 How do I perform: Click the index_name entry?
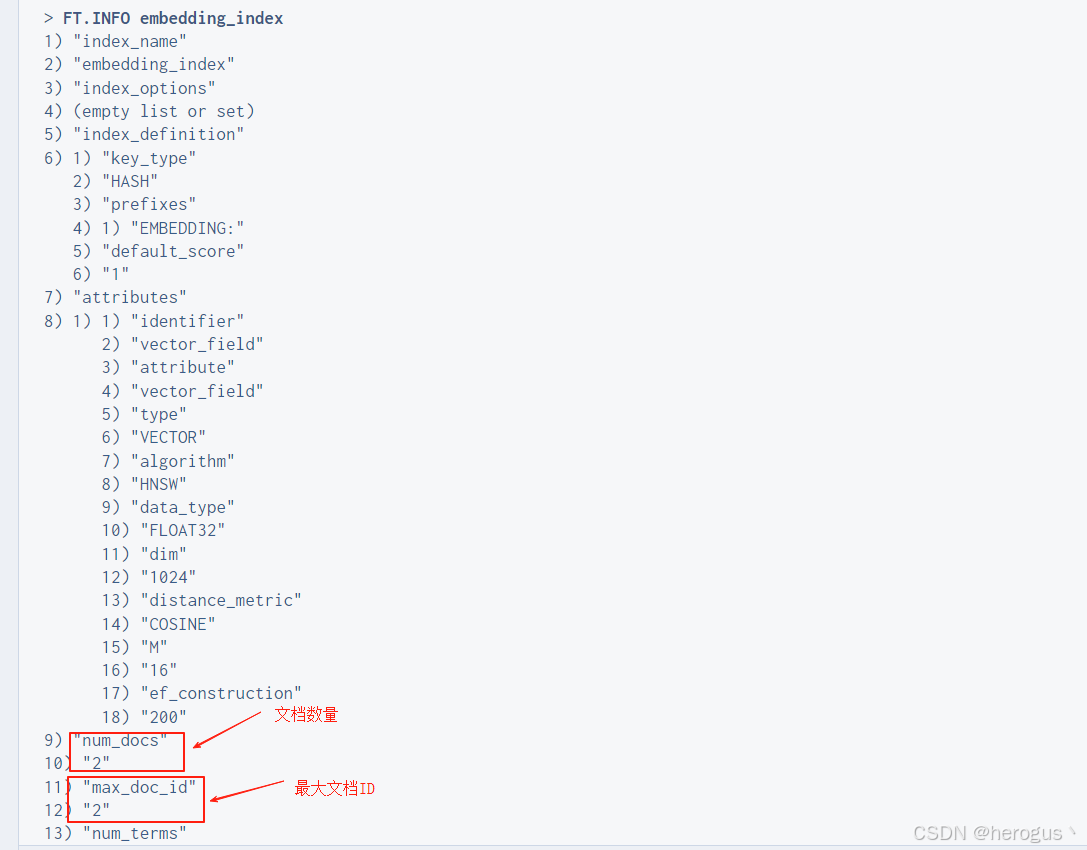tap(130, 41)
